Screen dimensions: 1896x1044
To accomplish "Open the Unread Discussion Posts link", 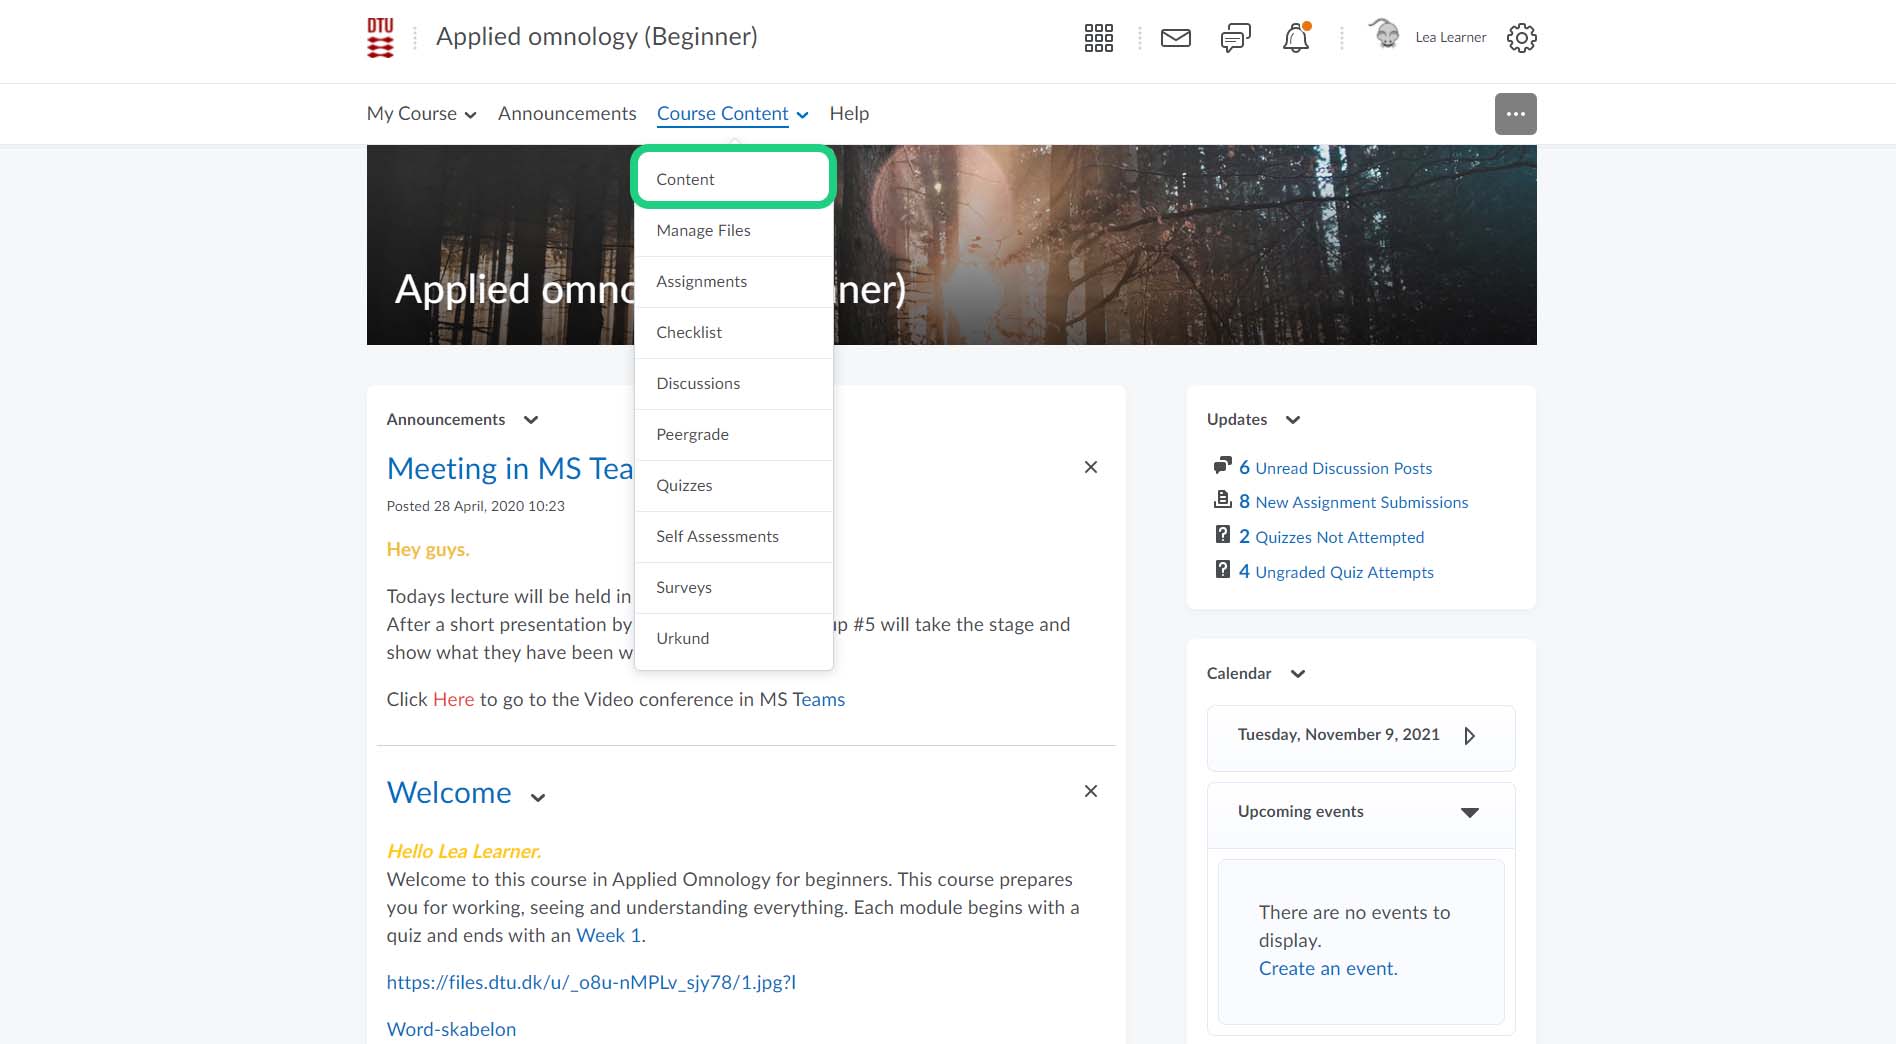I will (1342, 468).
